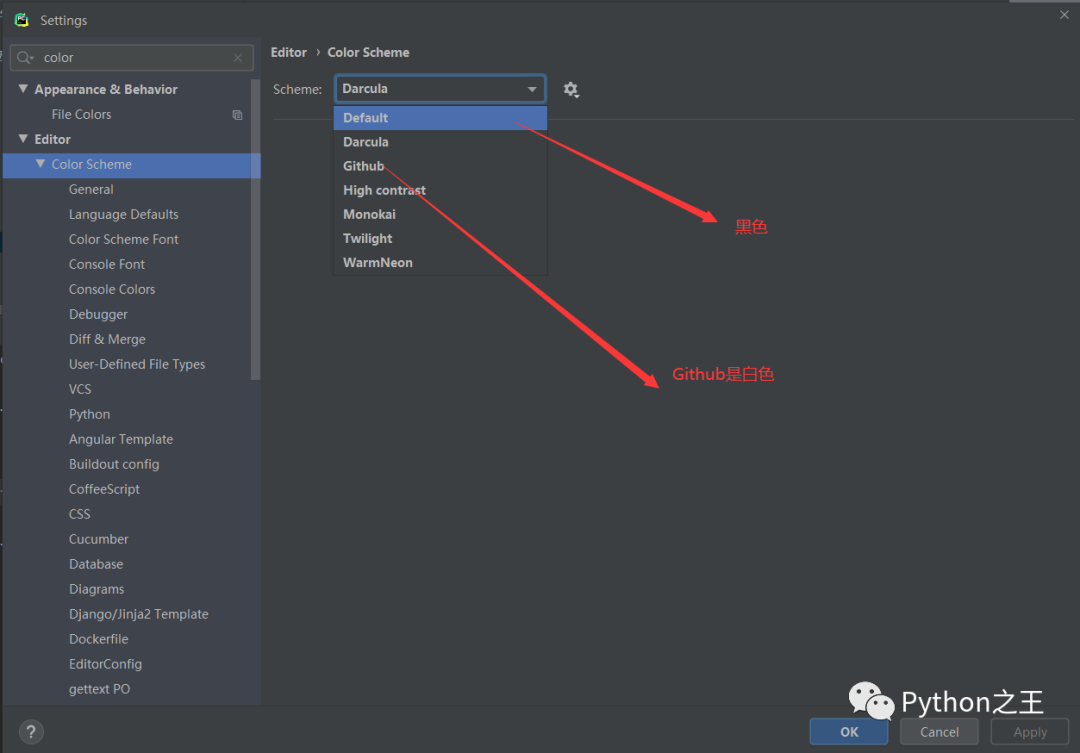This screenshot has width=1080, height=753.
Task: Click the Apply button
Action: coord(1030,732)
